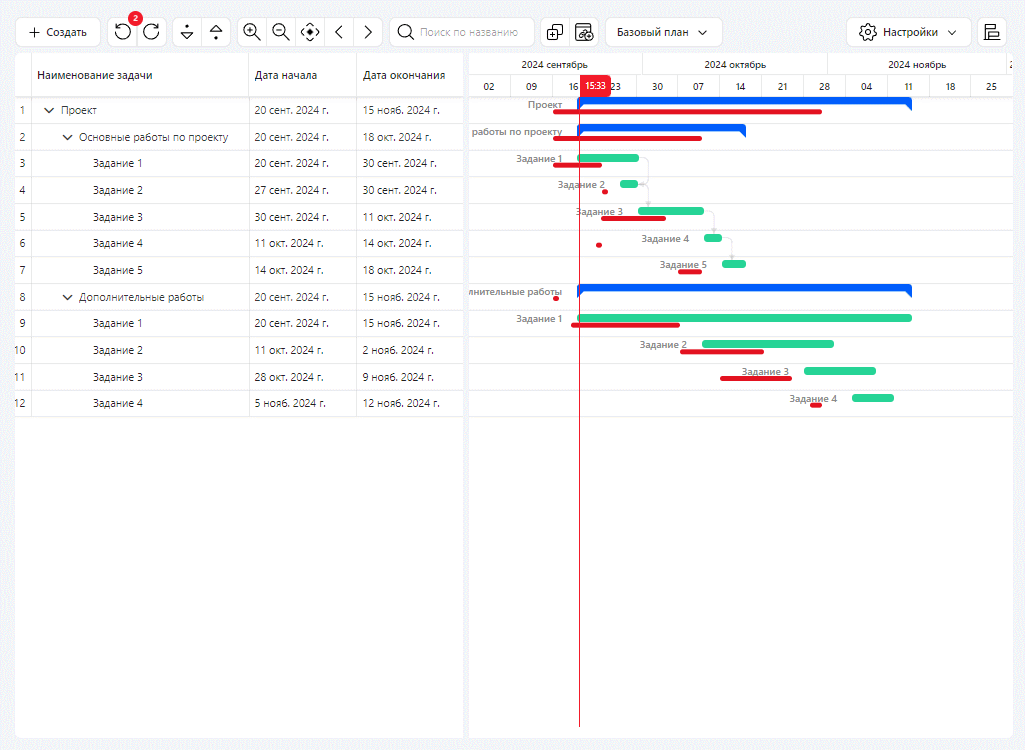Expand all tasks with the down-arrow icon
Screen dimensions: 1025x750
[x=187, y=32]
